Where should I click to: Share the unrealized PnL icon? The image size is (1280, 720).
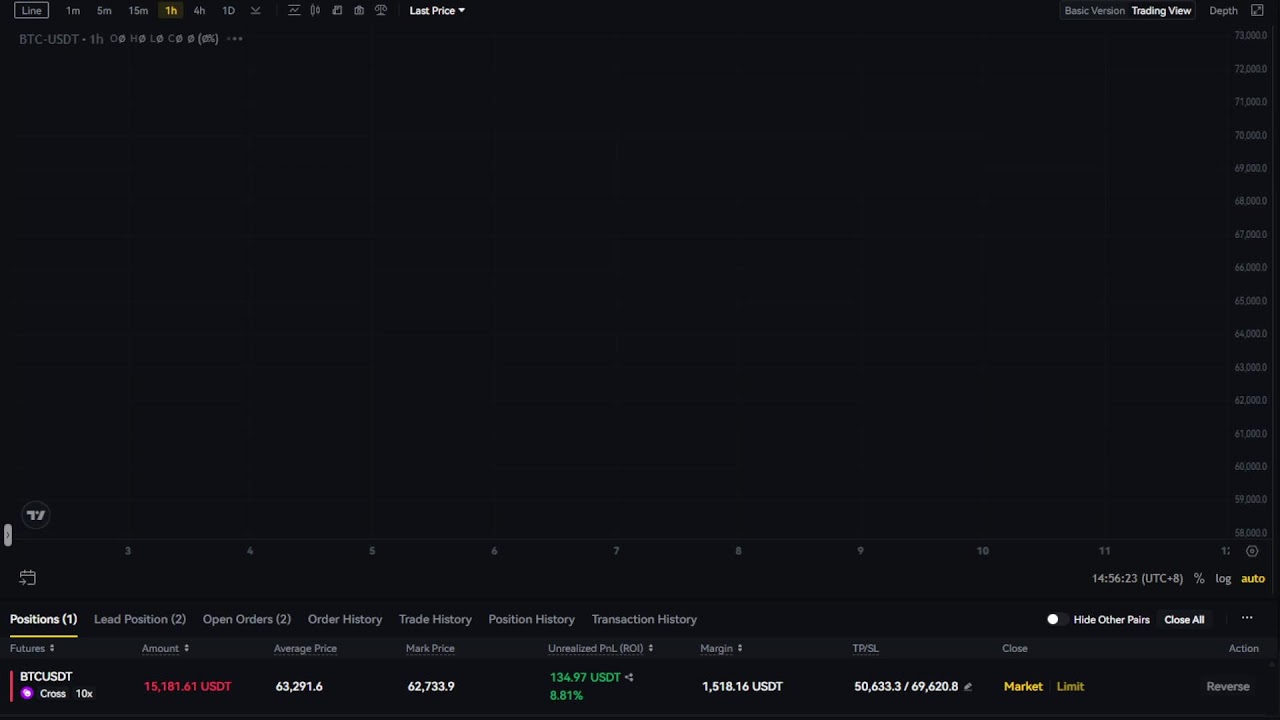click(629, 677)
